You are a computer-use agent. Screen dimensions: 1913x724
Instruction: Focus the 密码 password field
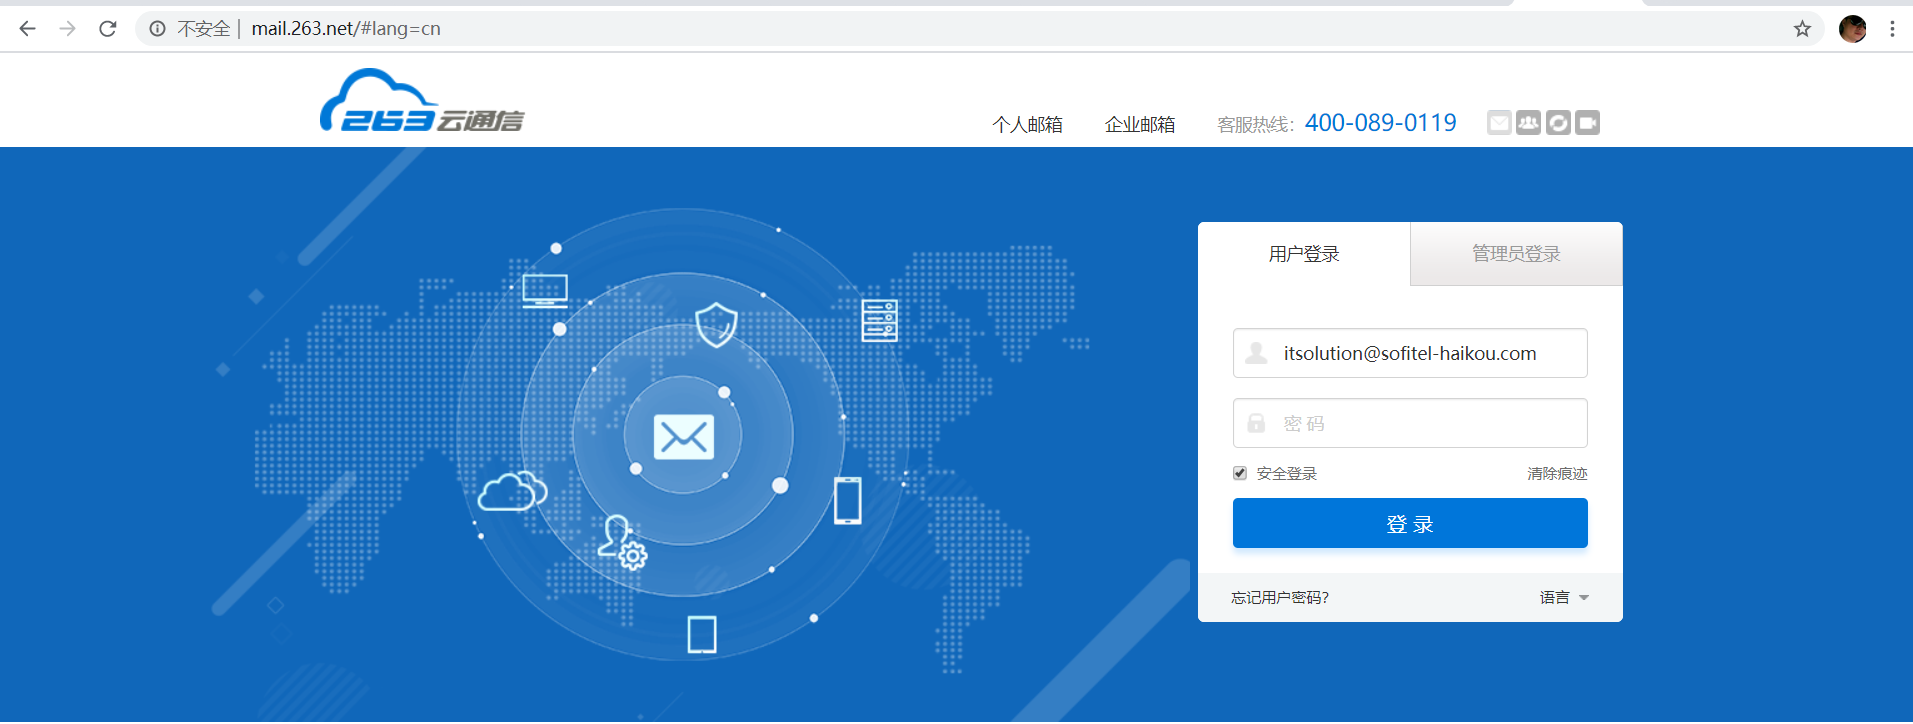1410,423
